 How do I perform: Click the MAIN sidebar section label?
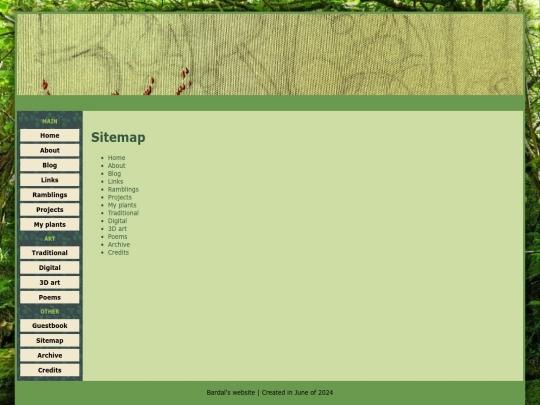point(50,121)
